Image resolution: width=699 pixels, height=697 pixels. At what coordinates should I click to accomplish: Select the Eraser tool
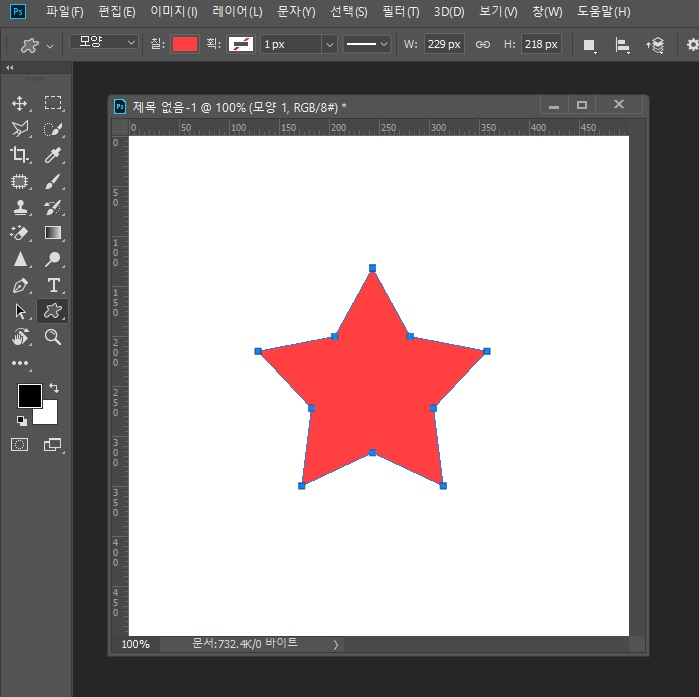click(x=20, y=233)
